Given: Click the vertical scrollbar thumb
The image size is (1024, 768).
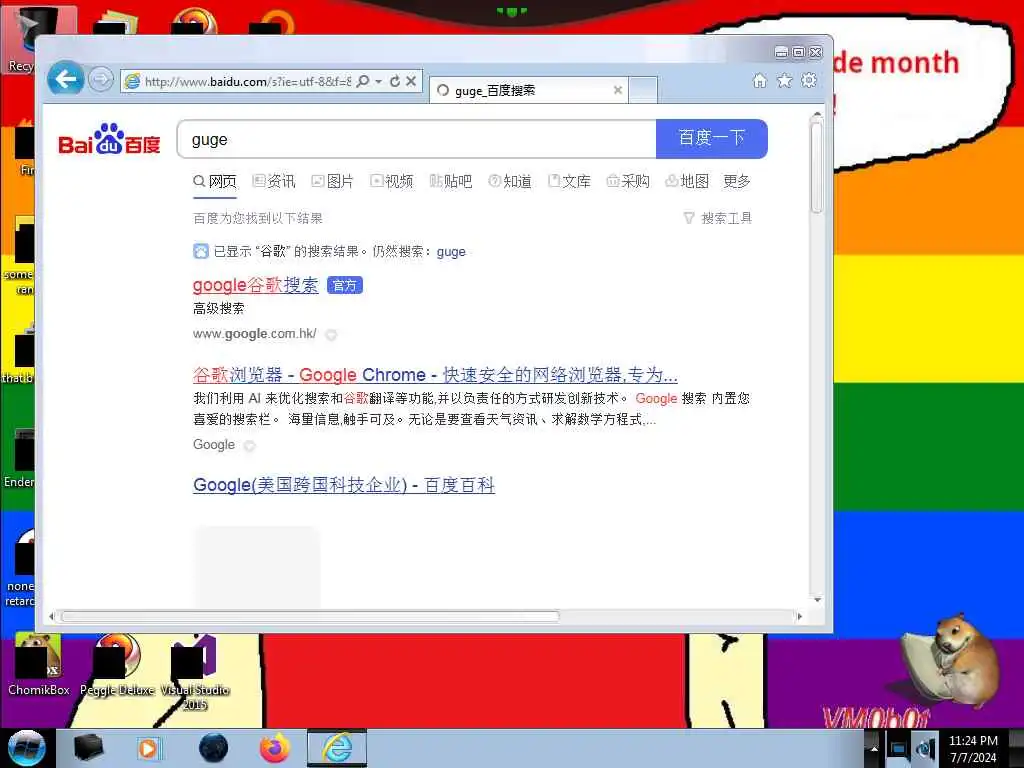Looking at the screenshot, I should (x=816, y=167).
